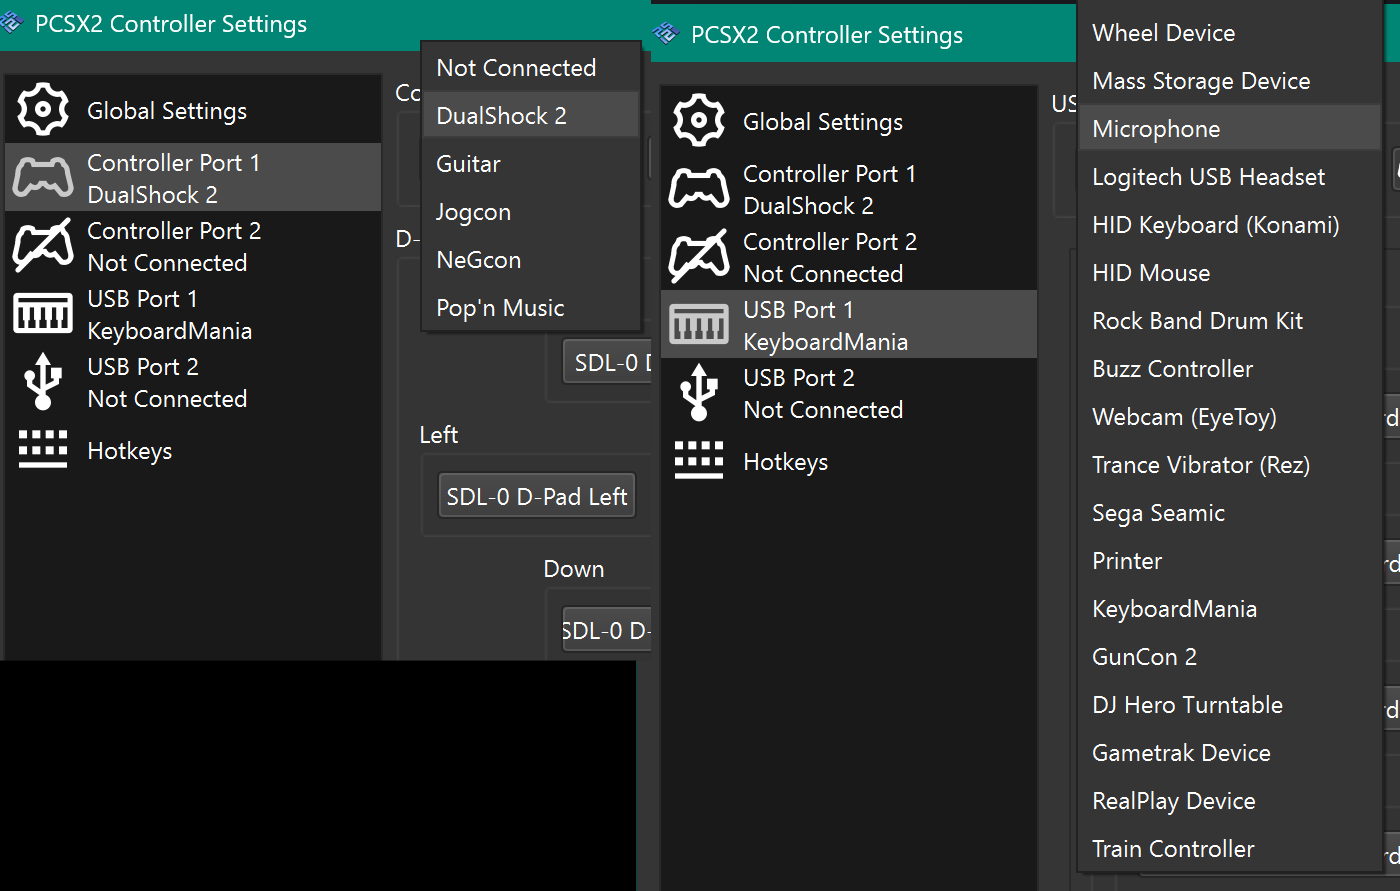The image size is (1400, 891).
Task: Click the keyboard icon for USB Port 1 in left window
Action: point(43,313)
